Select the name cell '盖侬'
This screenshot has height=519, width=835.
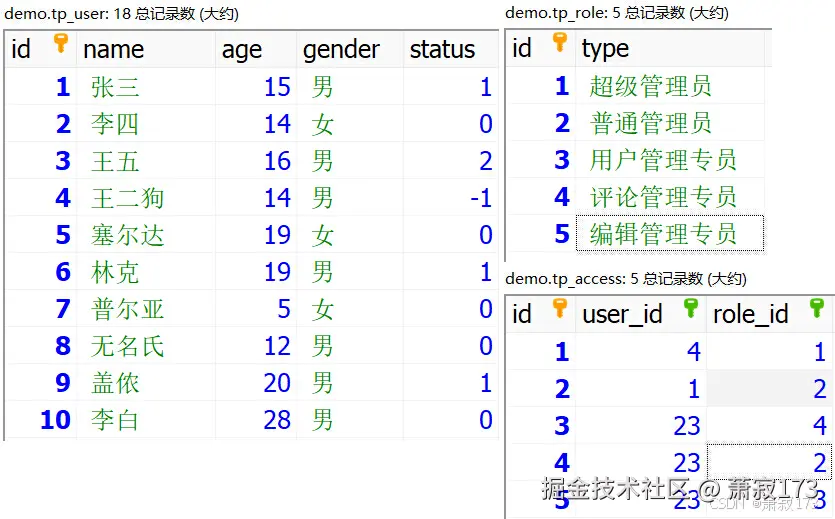146,383
